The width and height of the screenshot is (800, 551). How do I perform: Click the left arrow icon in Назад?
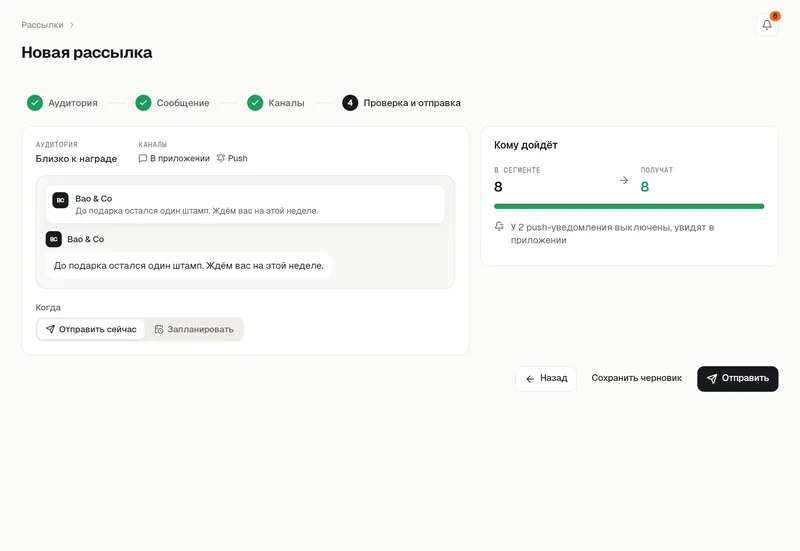pos(530,379)
